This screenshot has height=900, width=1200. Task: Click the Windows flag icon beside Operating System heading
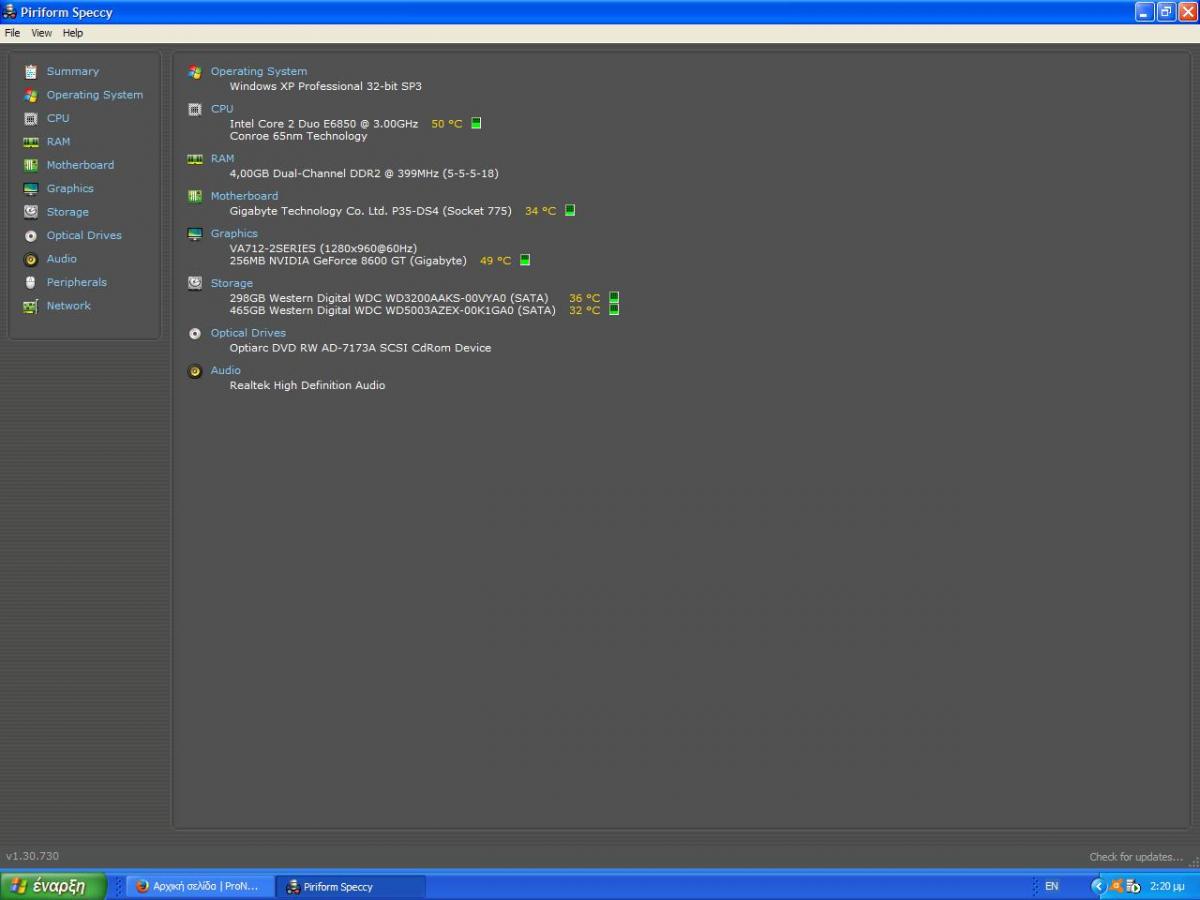195,72
